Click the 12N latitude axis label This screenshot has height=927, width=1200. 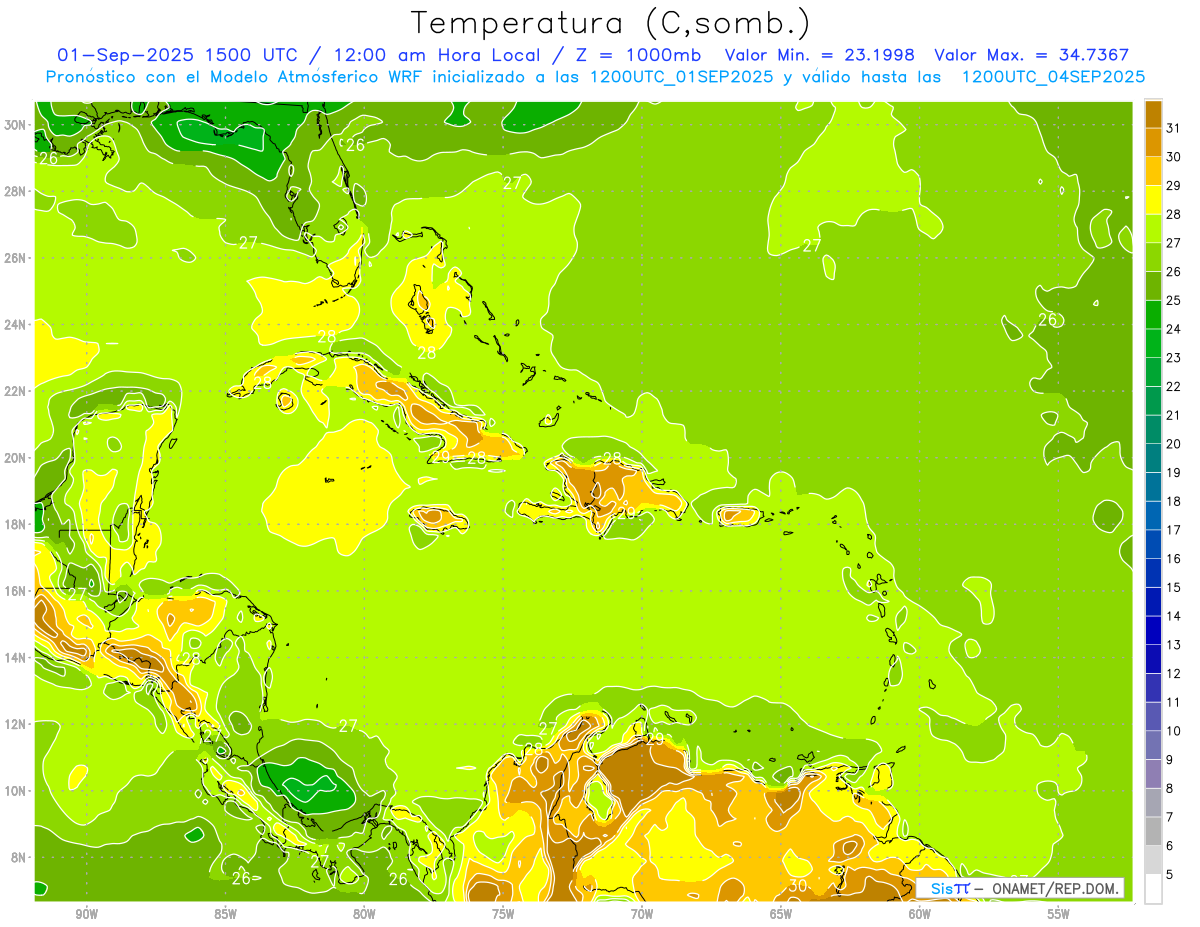(x=15, y=724)
